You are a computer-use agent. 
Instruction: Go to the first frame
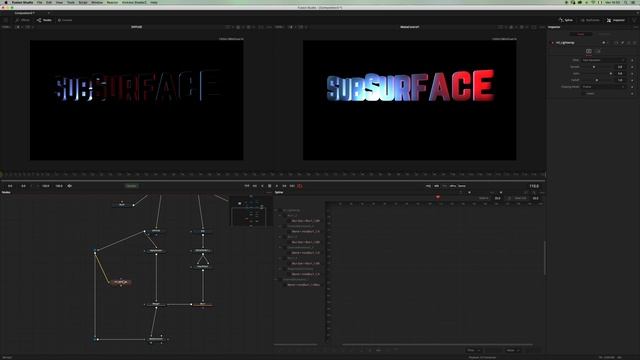pos(247,186)
